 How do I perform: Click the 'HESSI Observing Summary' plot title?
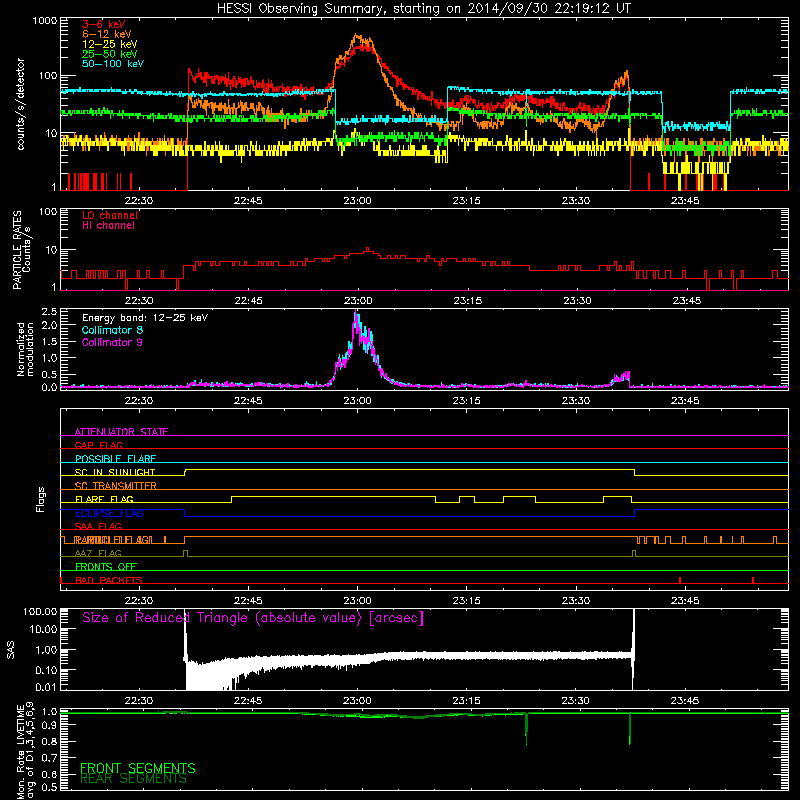pyautogui.click(x=424, y=9)
